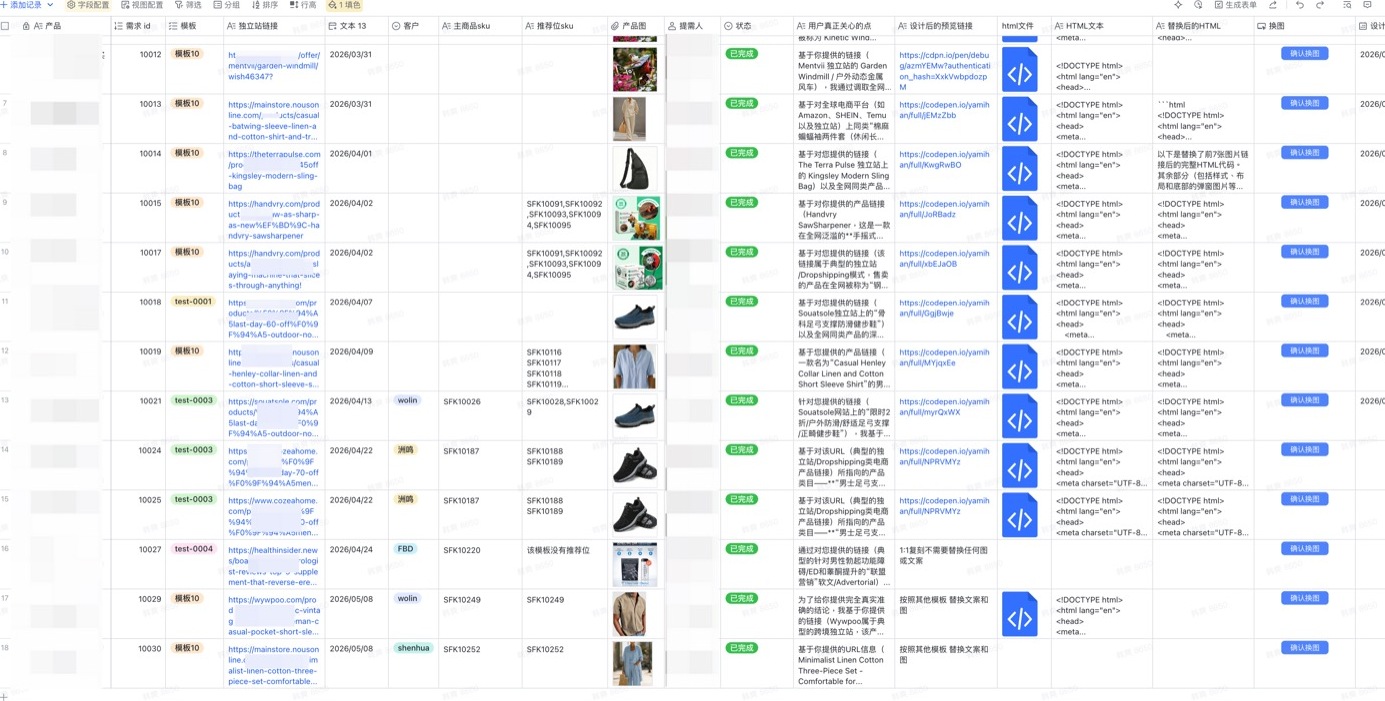Open the history clock icon
The image size is (1385, 701).
pyautogui.click(x=1198, y=5)
